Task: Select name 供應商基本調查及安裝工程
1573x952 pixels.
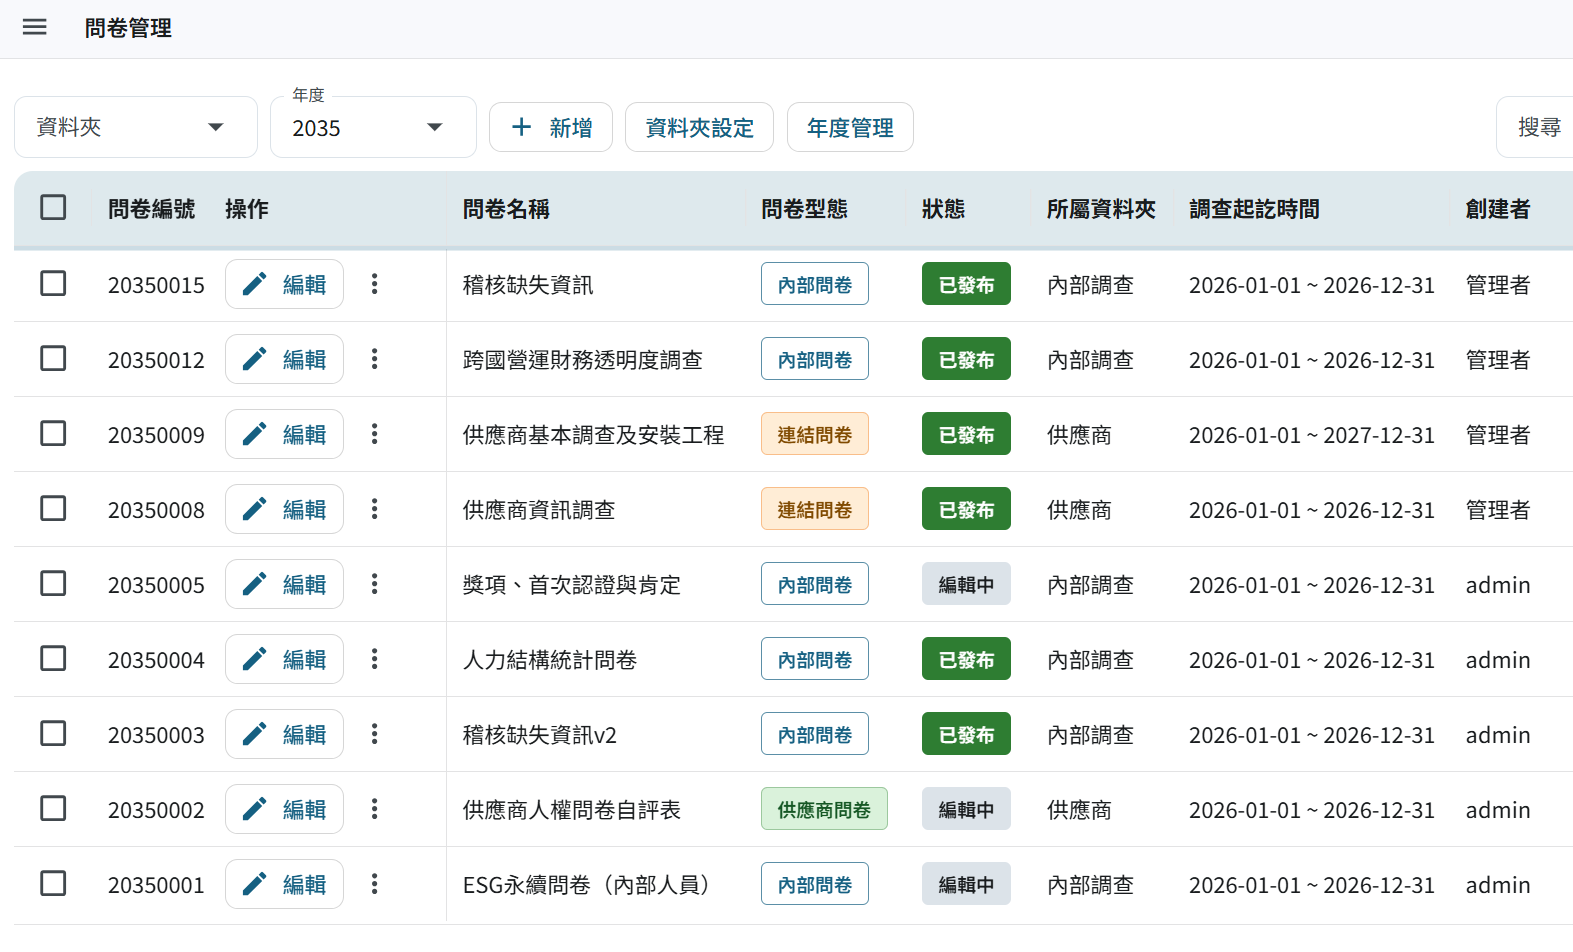Action: (593, 435)
